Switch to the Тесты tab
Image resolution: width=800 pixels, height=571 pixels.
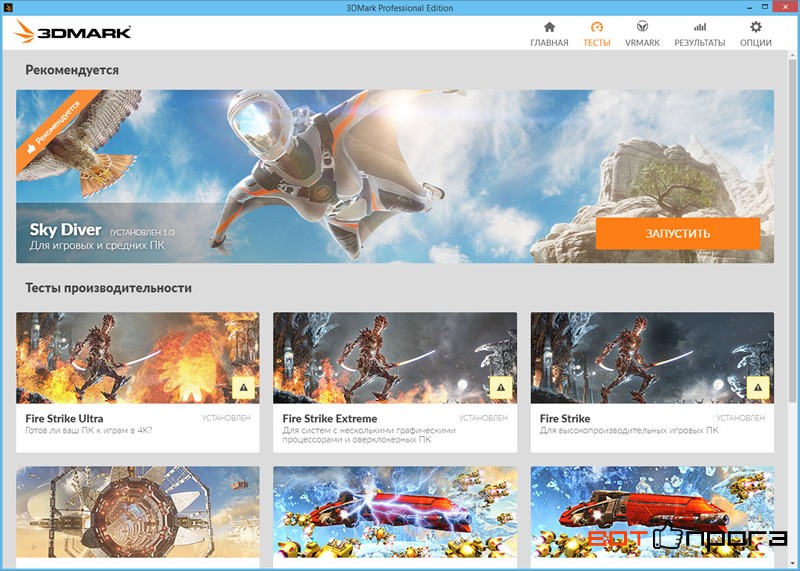point(596,34)
